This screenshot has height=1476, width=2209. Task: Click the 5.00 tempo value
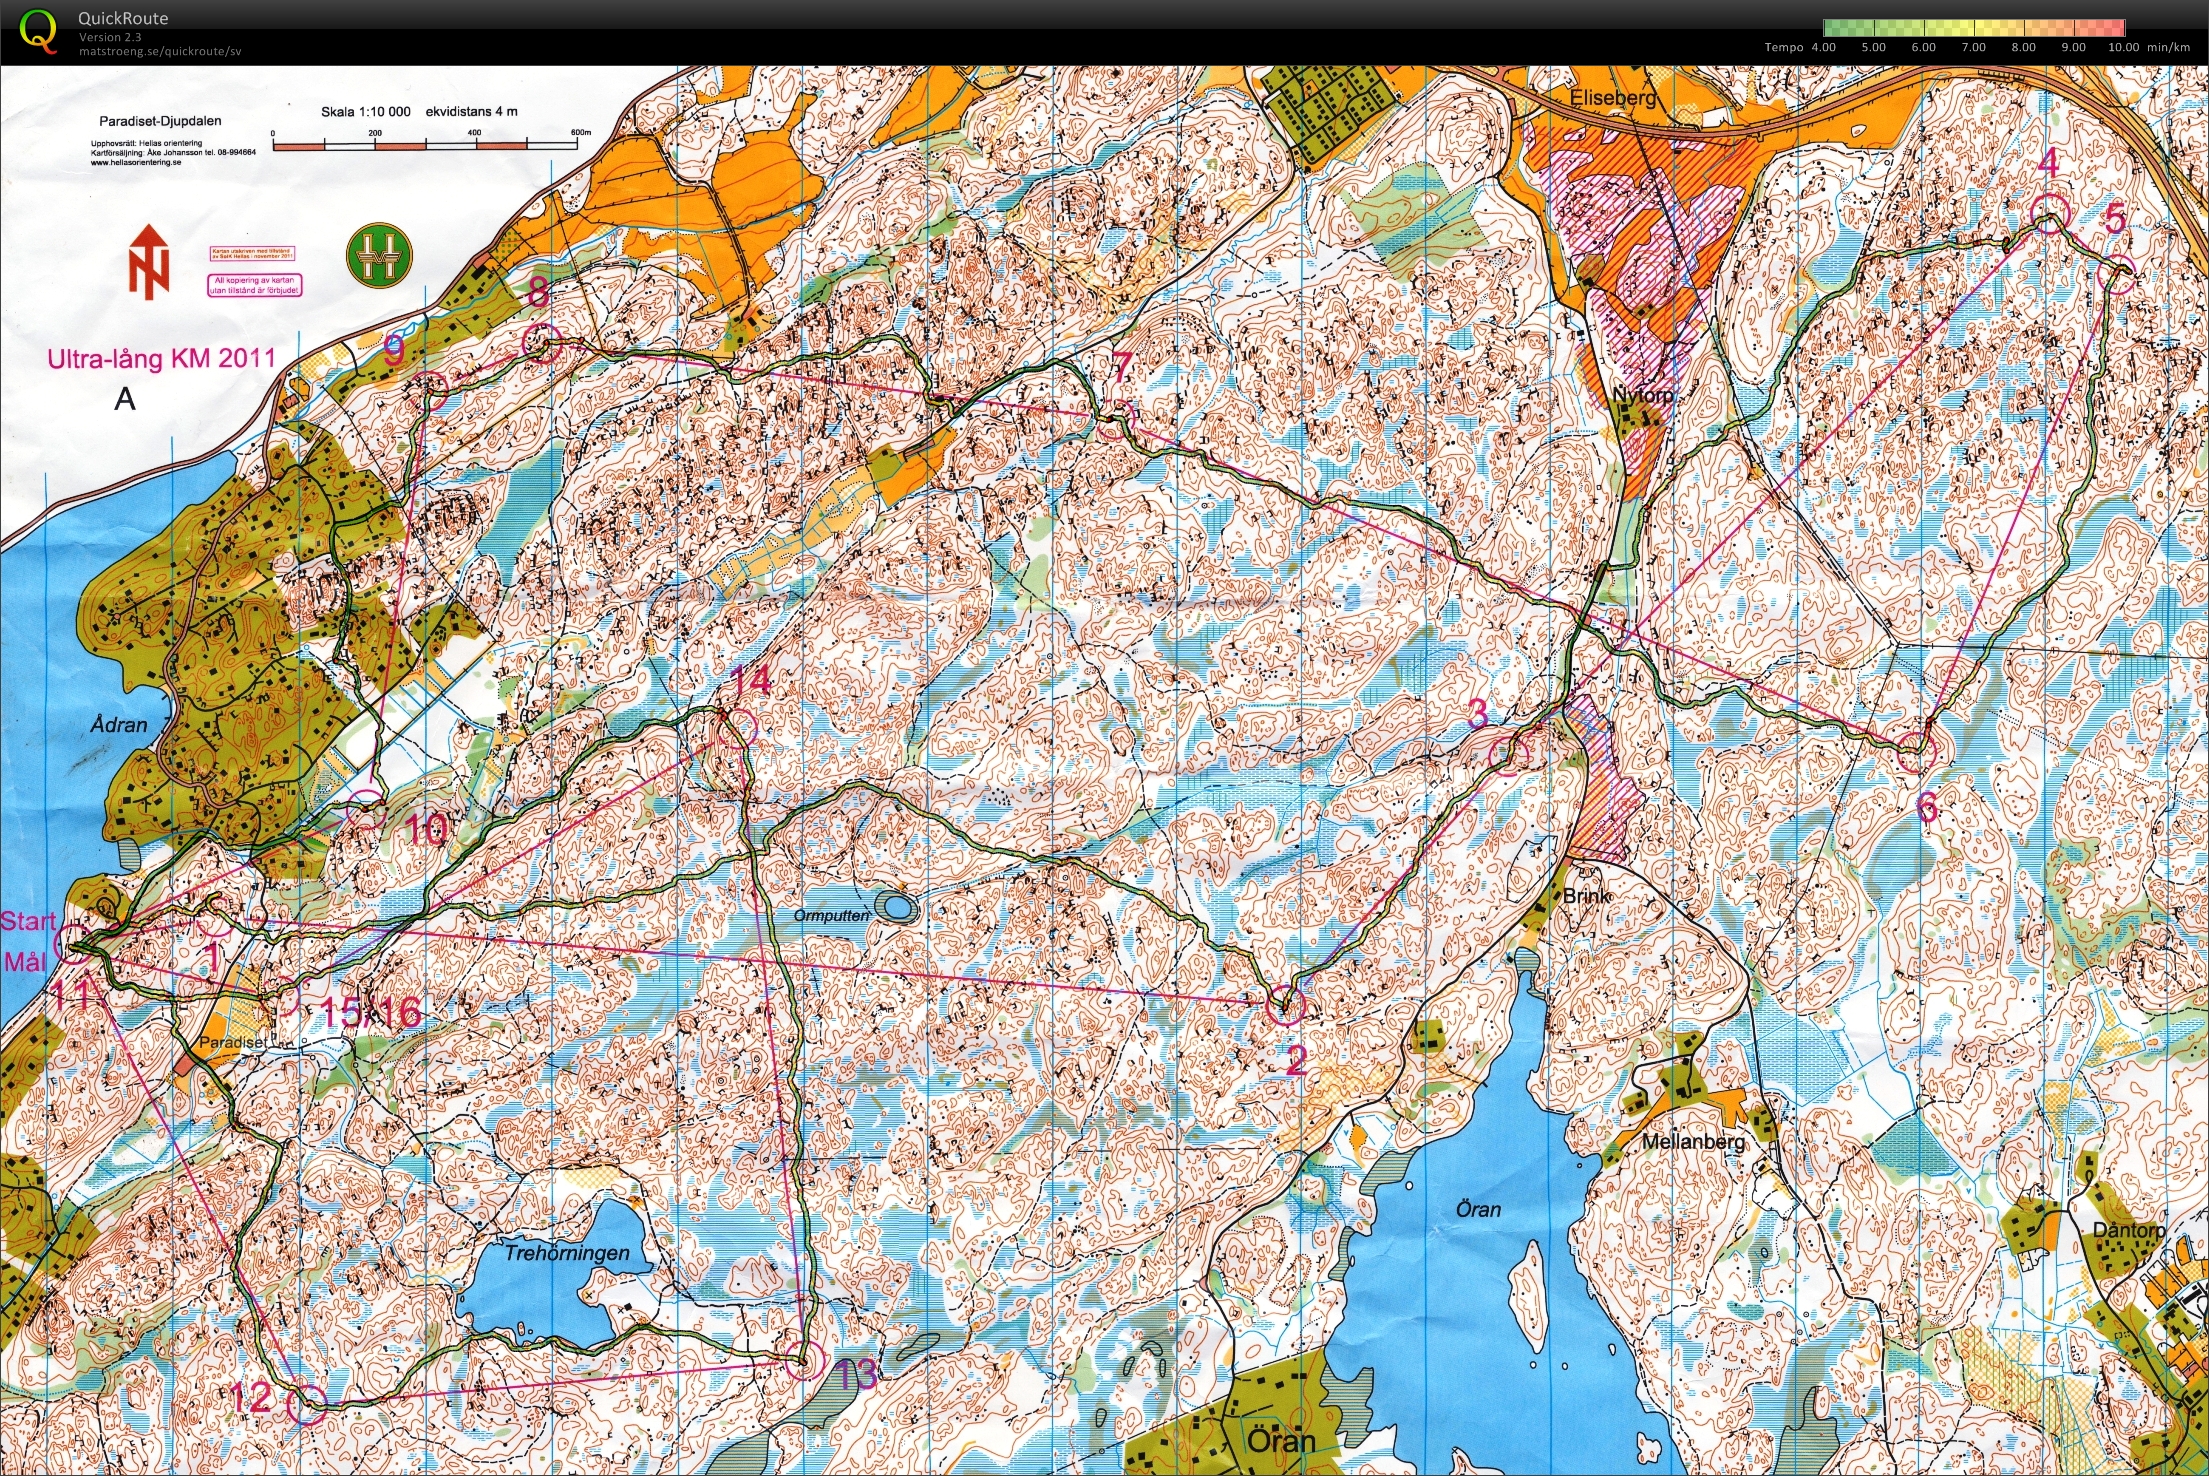(1873, 47)
